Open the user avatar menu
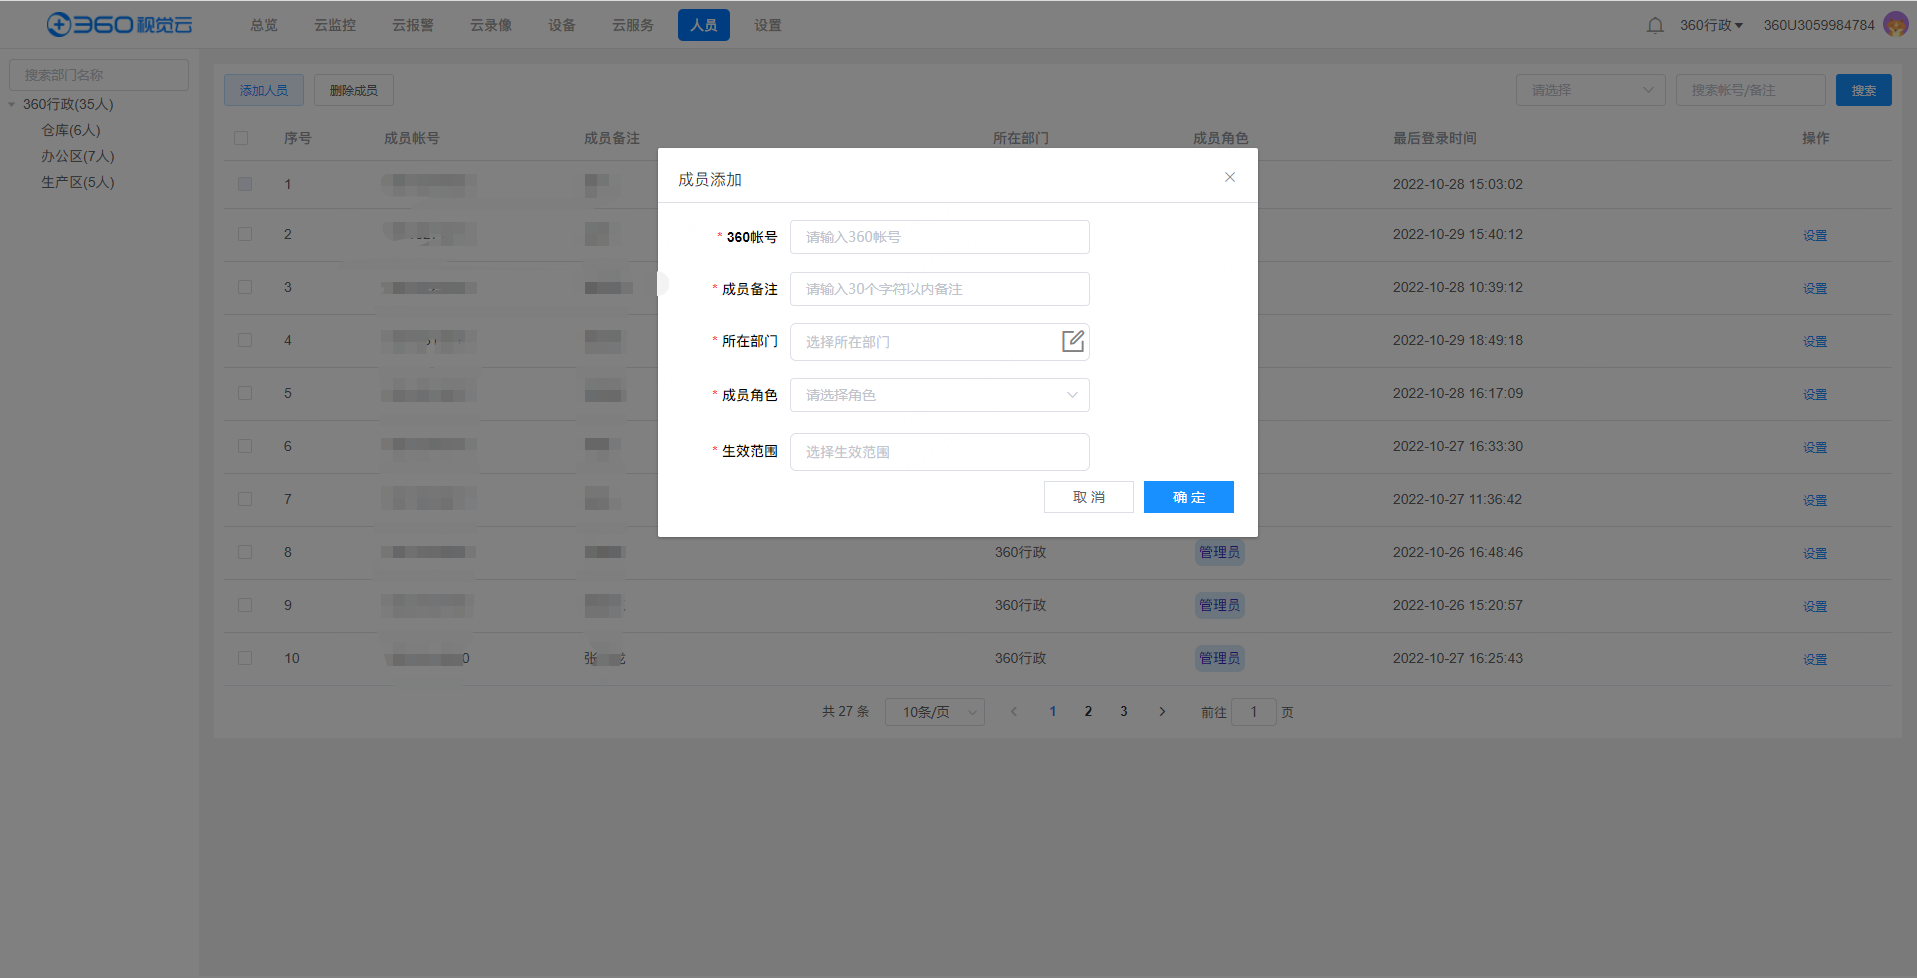The width and height of the screenshot is (1917, 978). point(1895,24)
